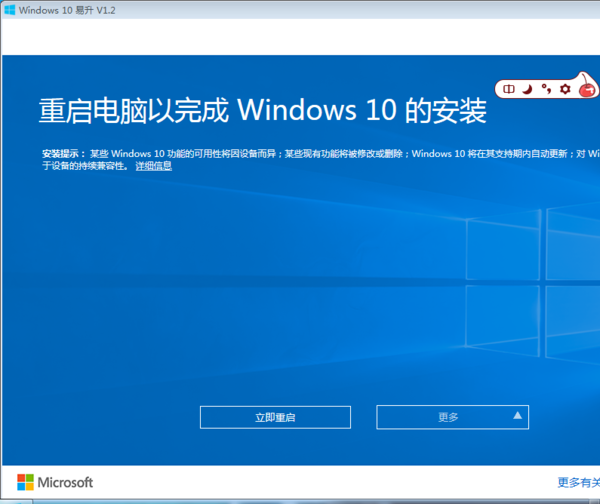Click the window title Windows 10 易升 V1.2

point(67,10)
